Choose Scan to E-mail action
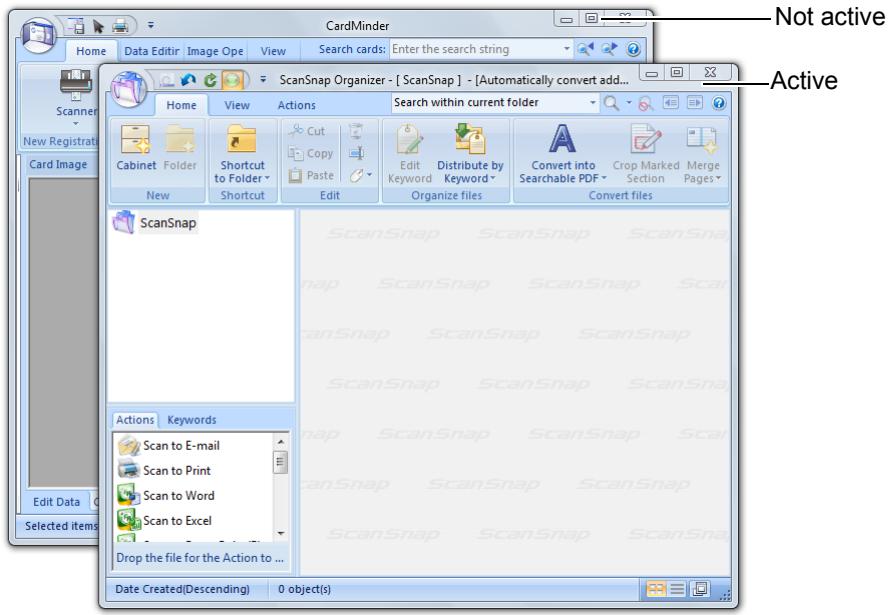The image size is (890, 615). (x=169, y=445)
